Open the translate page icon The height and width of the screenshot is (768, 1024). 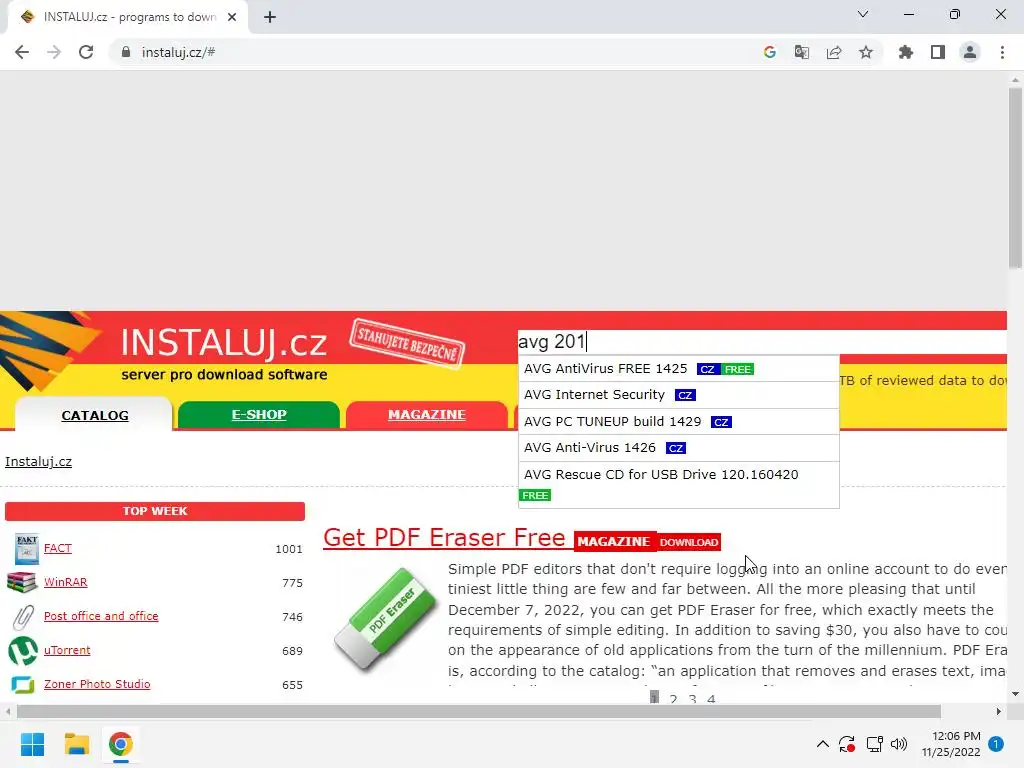[801, 52]
